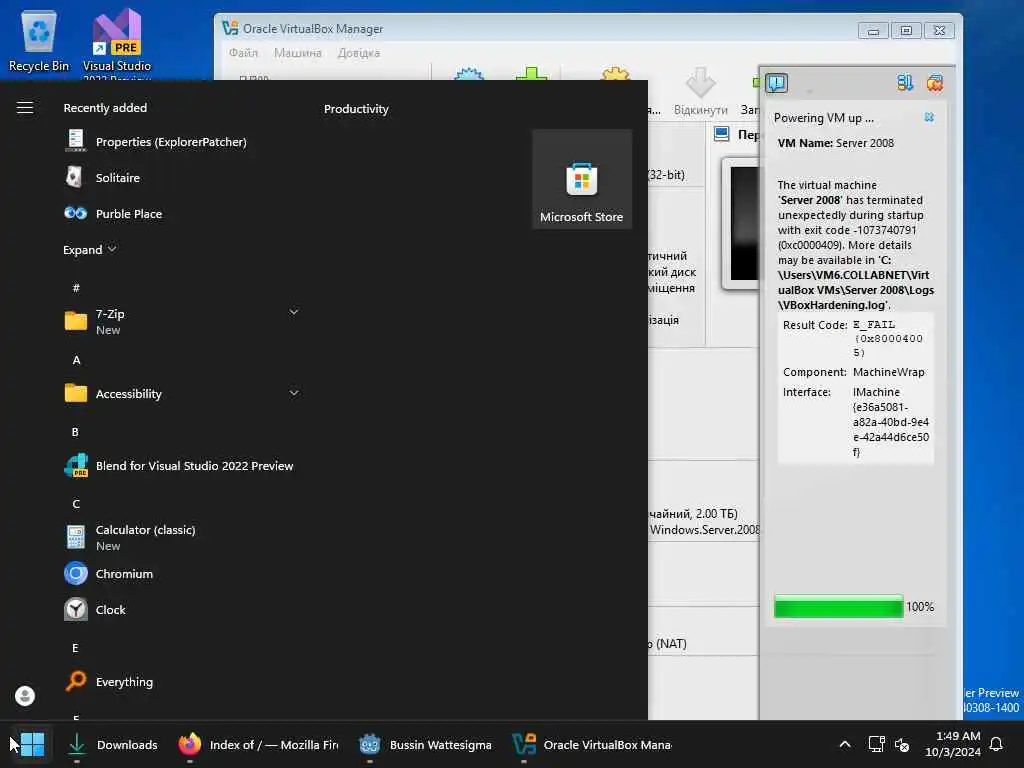Open the Start menu hamburger navigation
This screenshot has height=768, width=1024.
[25, 108]
